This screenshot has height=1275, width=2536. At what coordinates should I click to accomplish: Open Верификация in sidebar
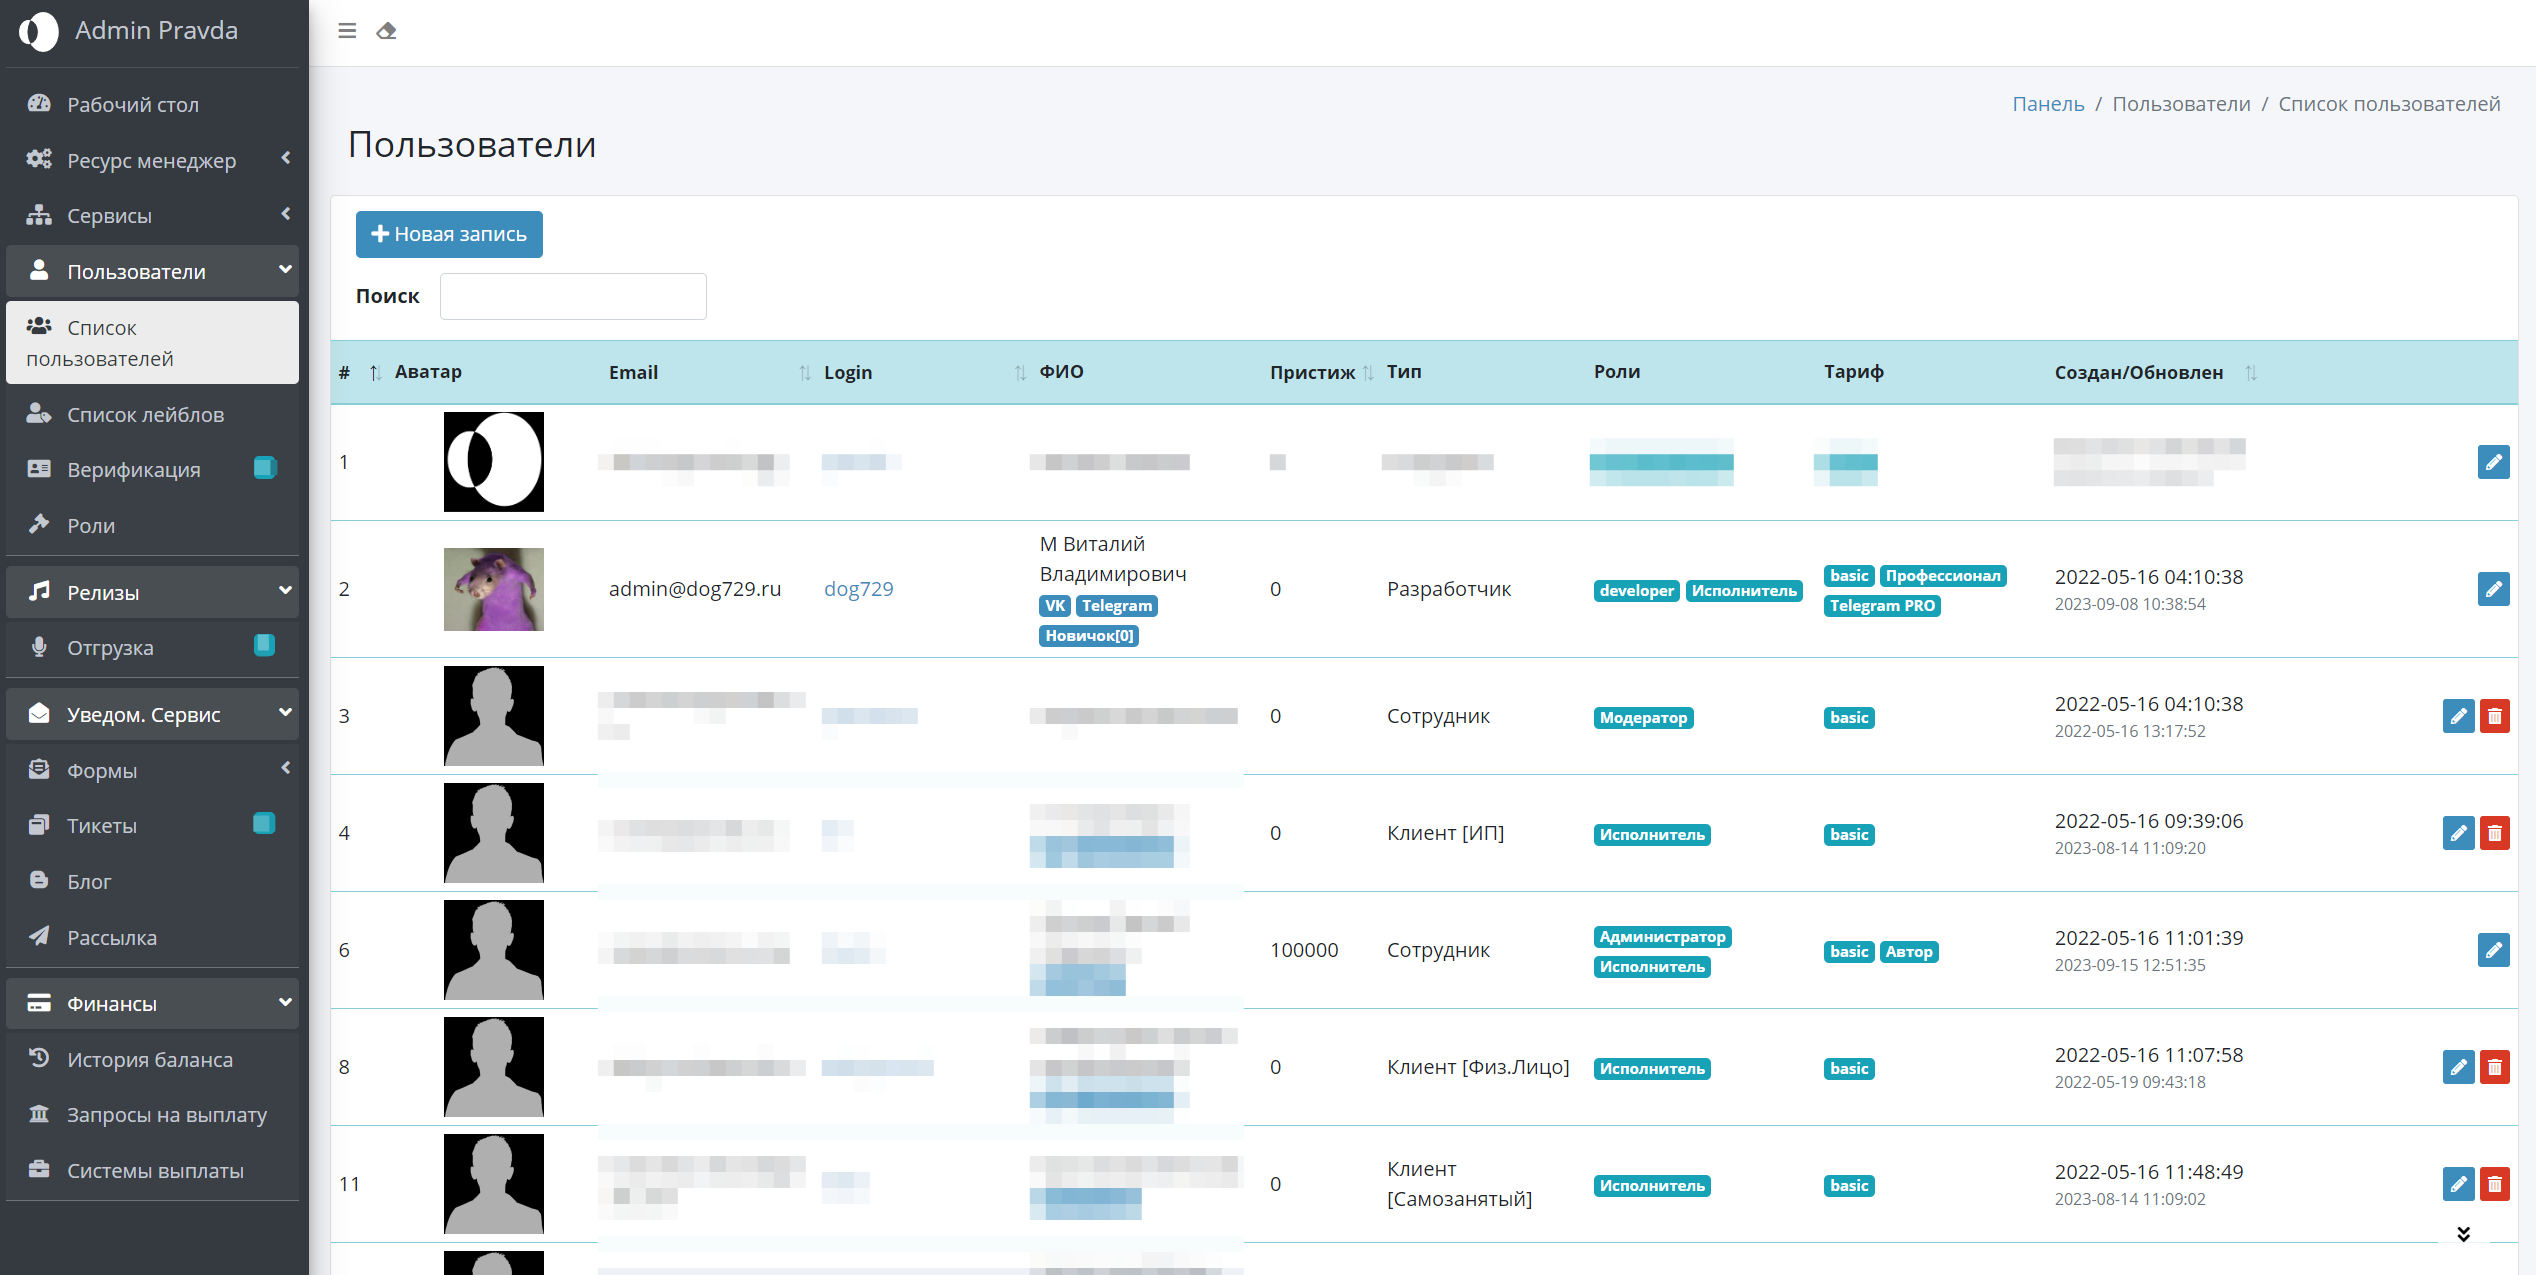(152, 470)
